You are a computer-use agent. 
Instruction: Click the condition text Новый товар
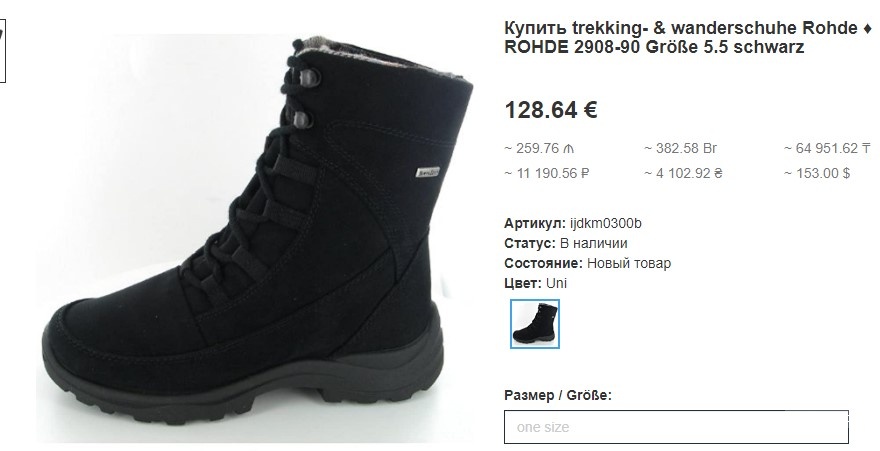click(629, 263)
